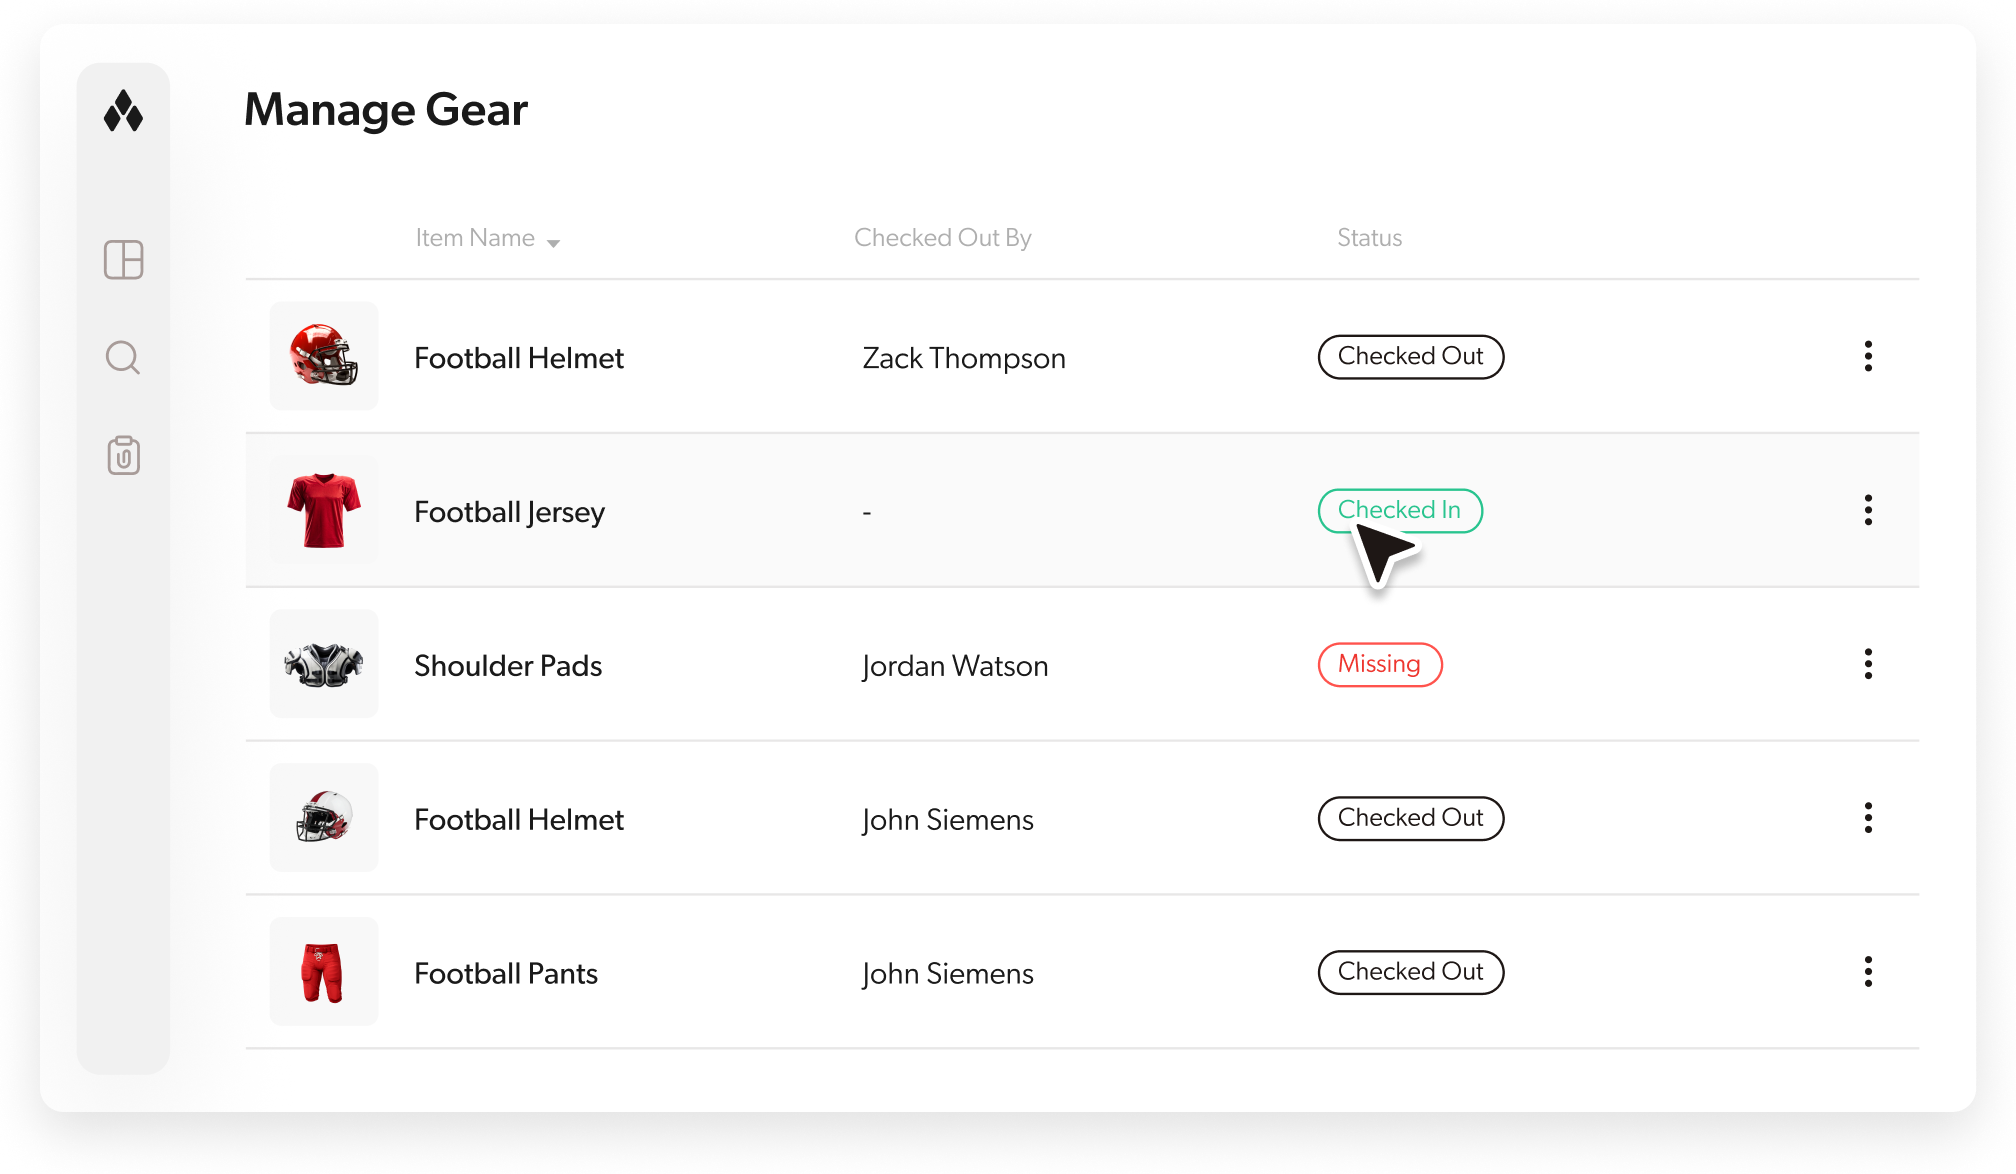Click the Checked Out By column header
Screen dimensions: 2016x1174
[942, 238]
